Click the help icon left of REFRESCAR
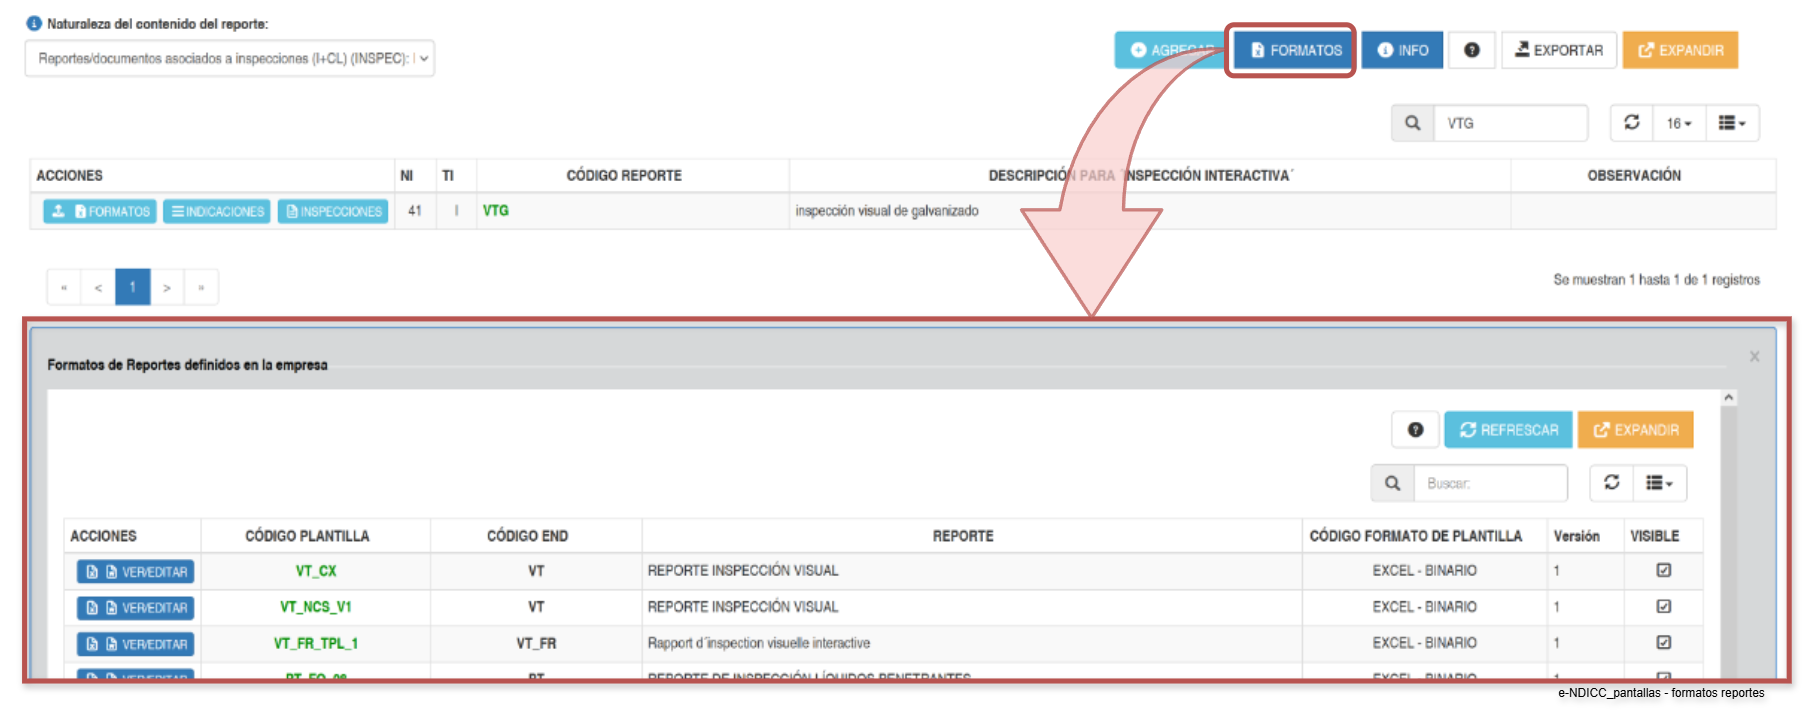This screenshot has width=1815, height=716. [x=1415, y=430]
